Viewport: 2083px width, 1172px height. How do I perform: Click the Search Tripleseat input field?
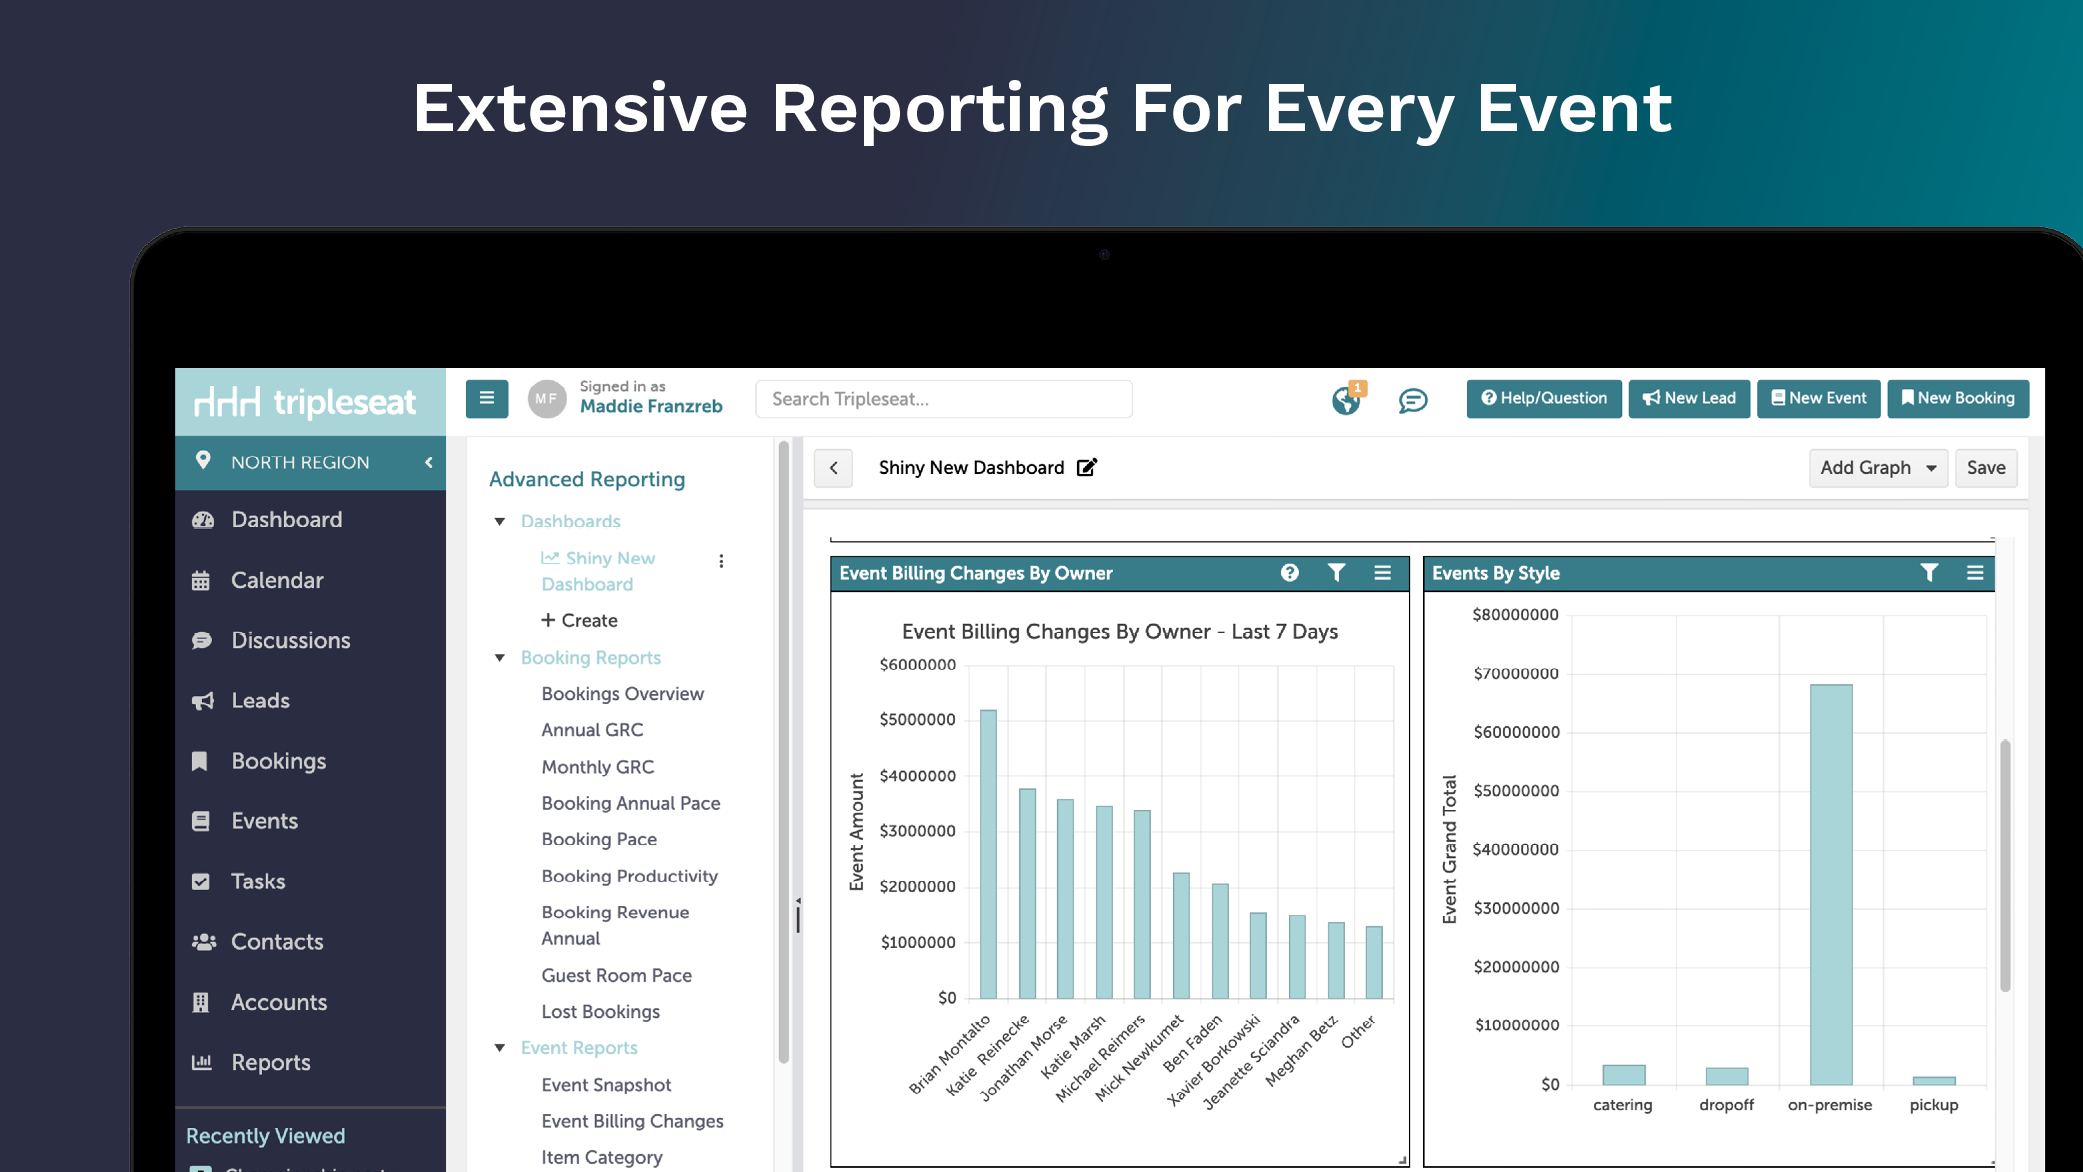tap(943, 399)
